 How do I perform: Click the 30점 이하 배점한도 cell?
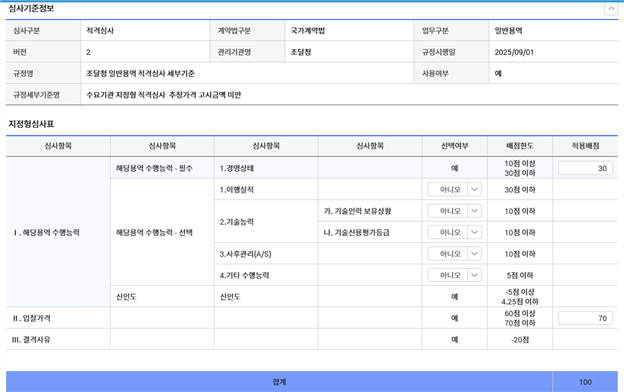[520, 189]
